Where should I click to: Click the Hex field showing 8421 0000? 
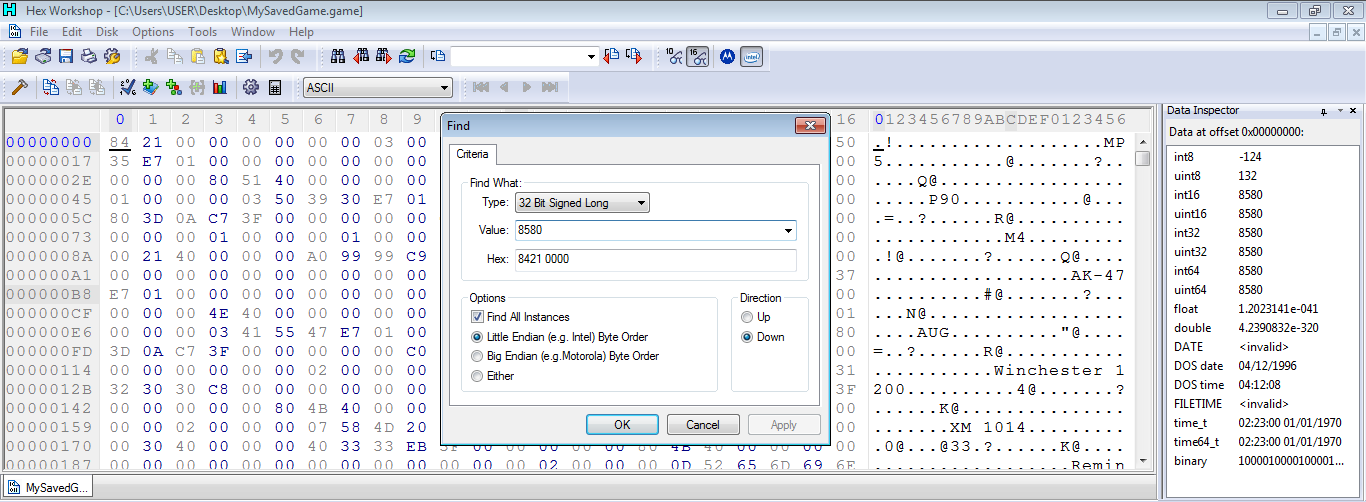pyautogui.click(x=655, y=260)
